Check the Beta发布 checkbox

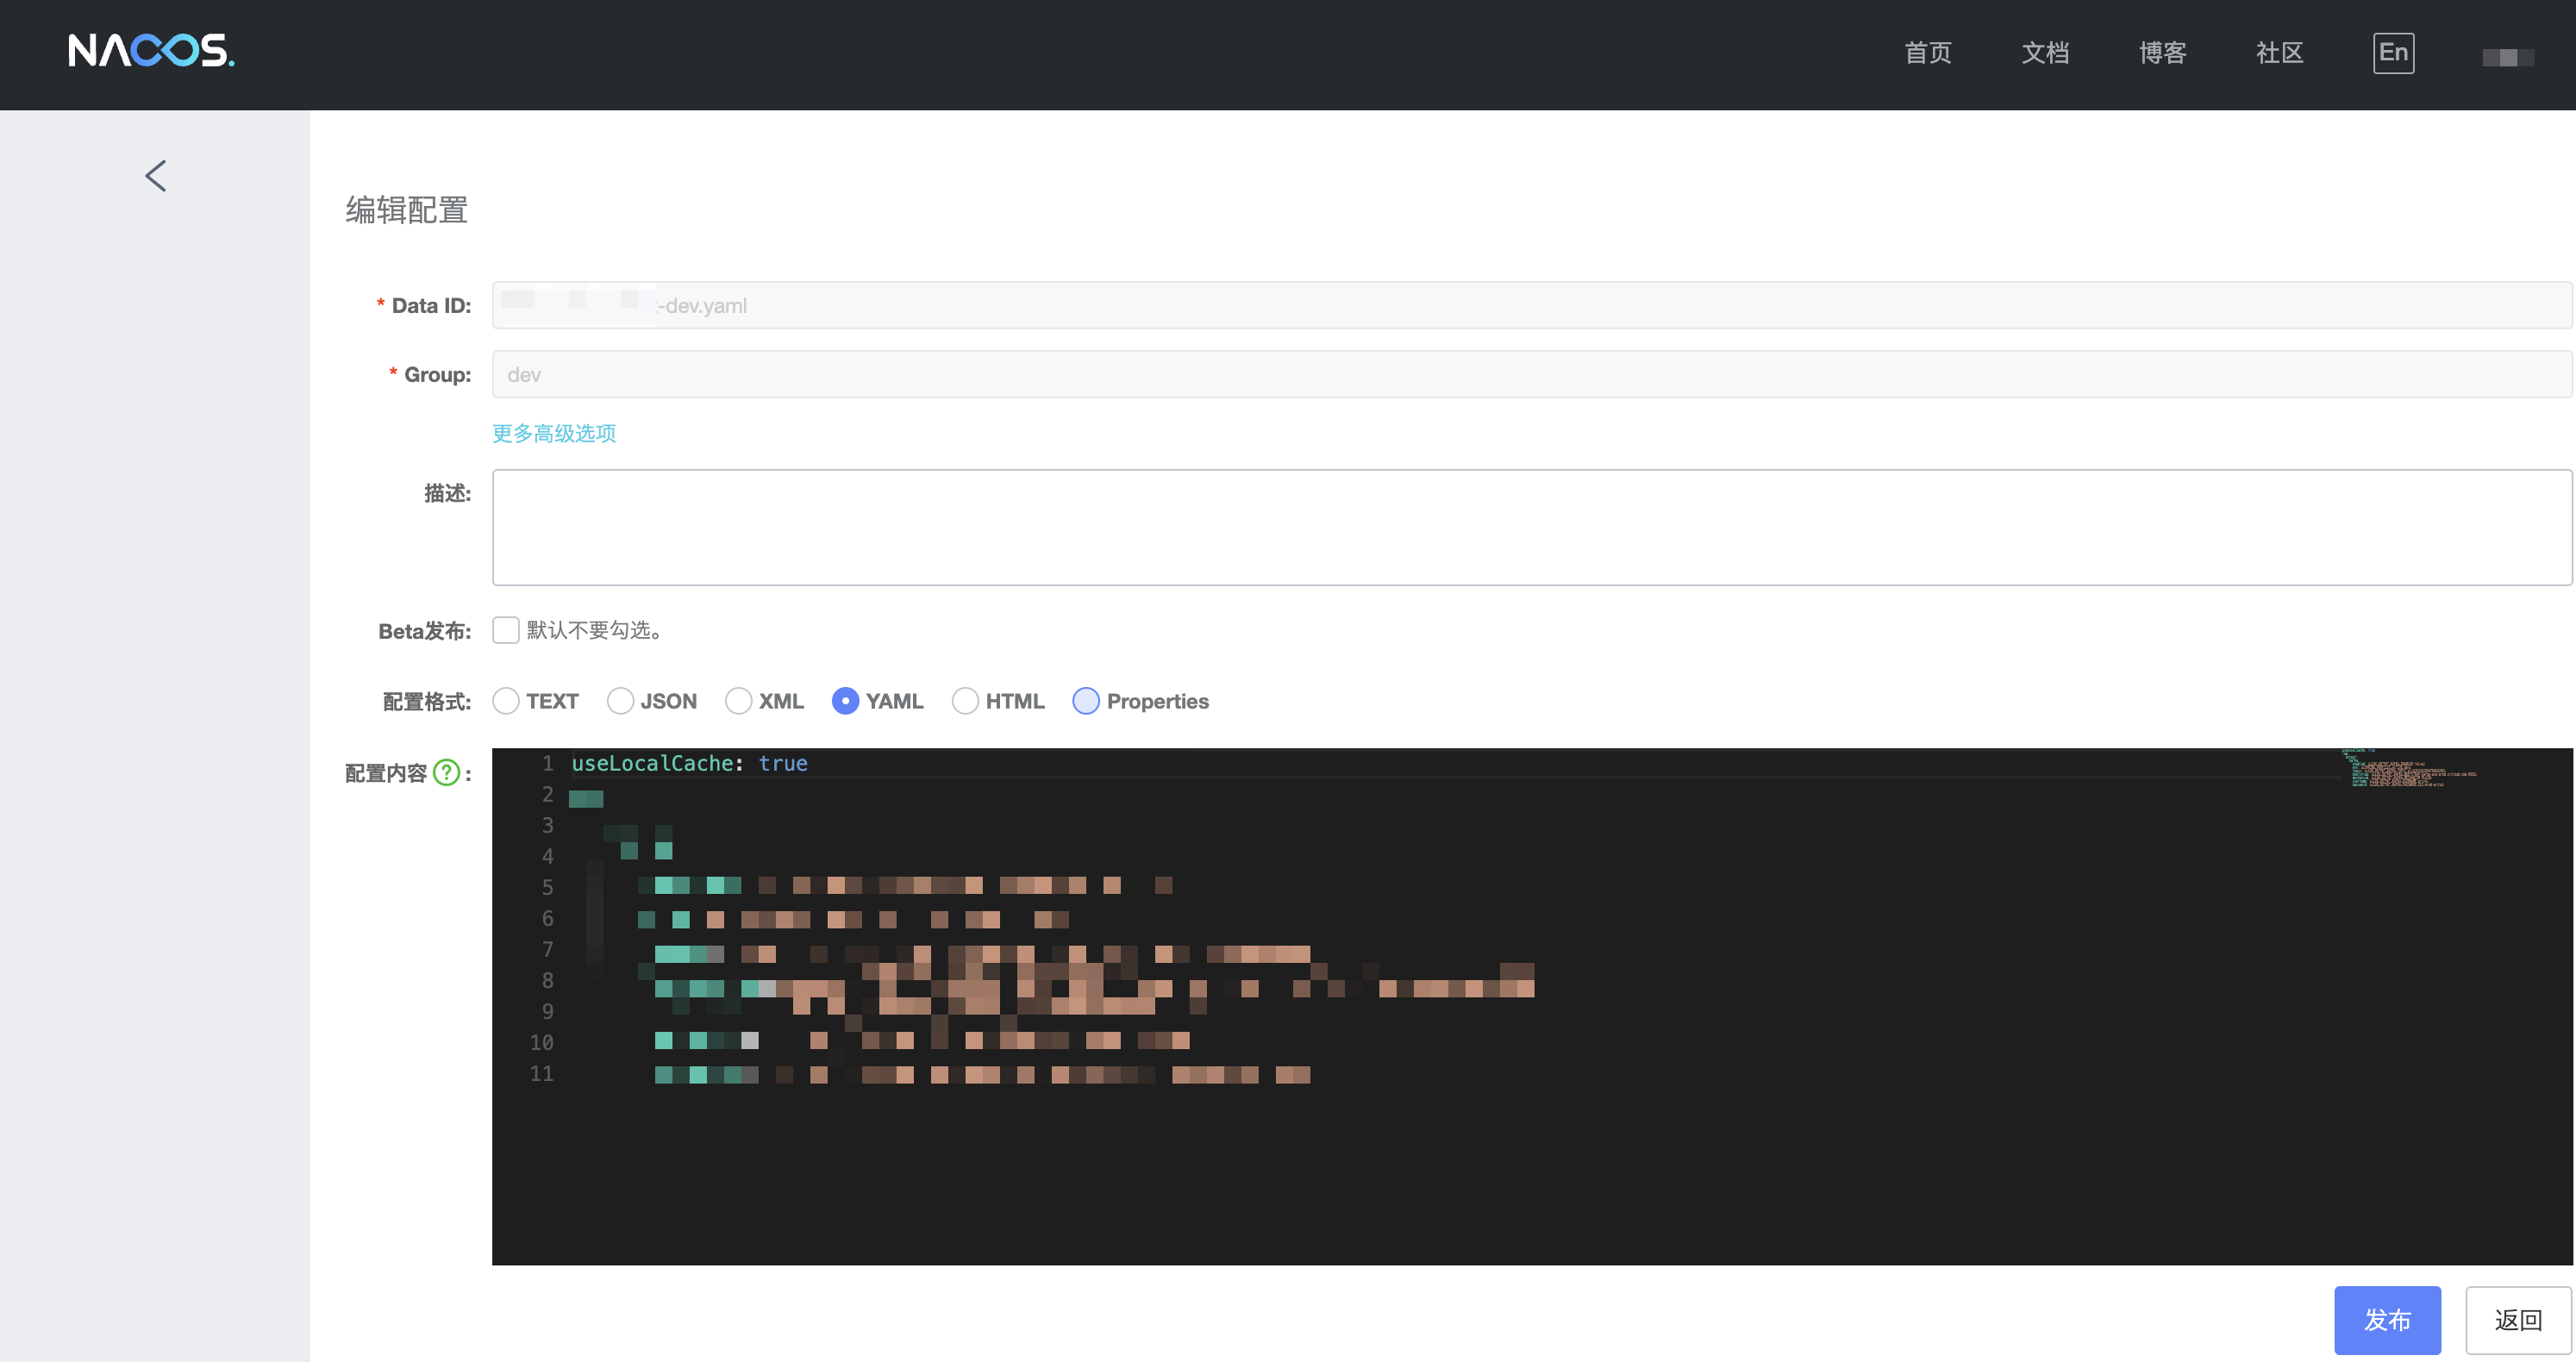(x=506, y=630)
